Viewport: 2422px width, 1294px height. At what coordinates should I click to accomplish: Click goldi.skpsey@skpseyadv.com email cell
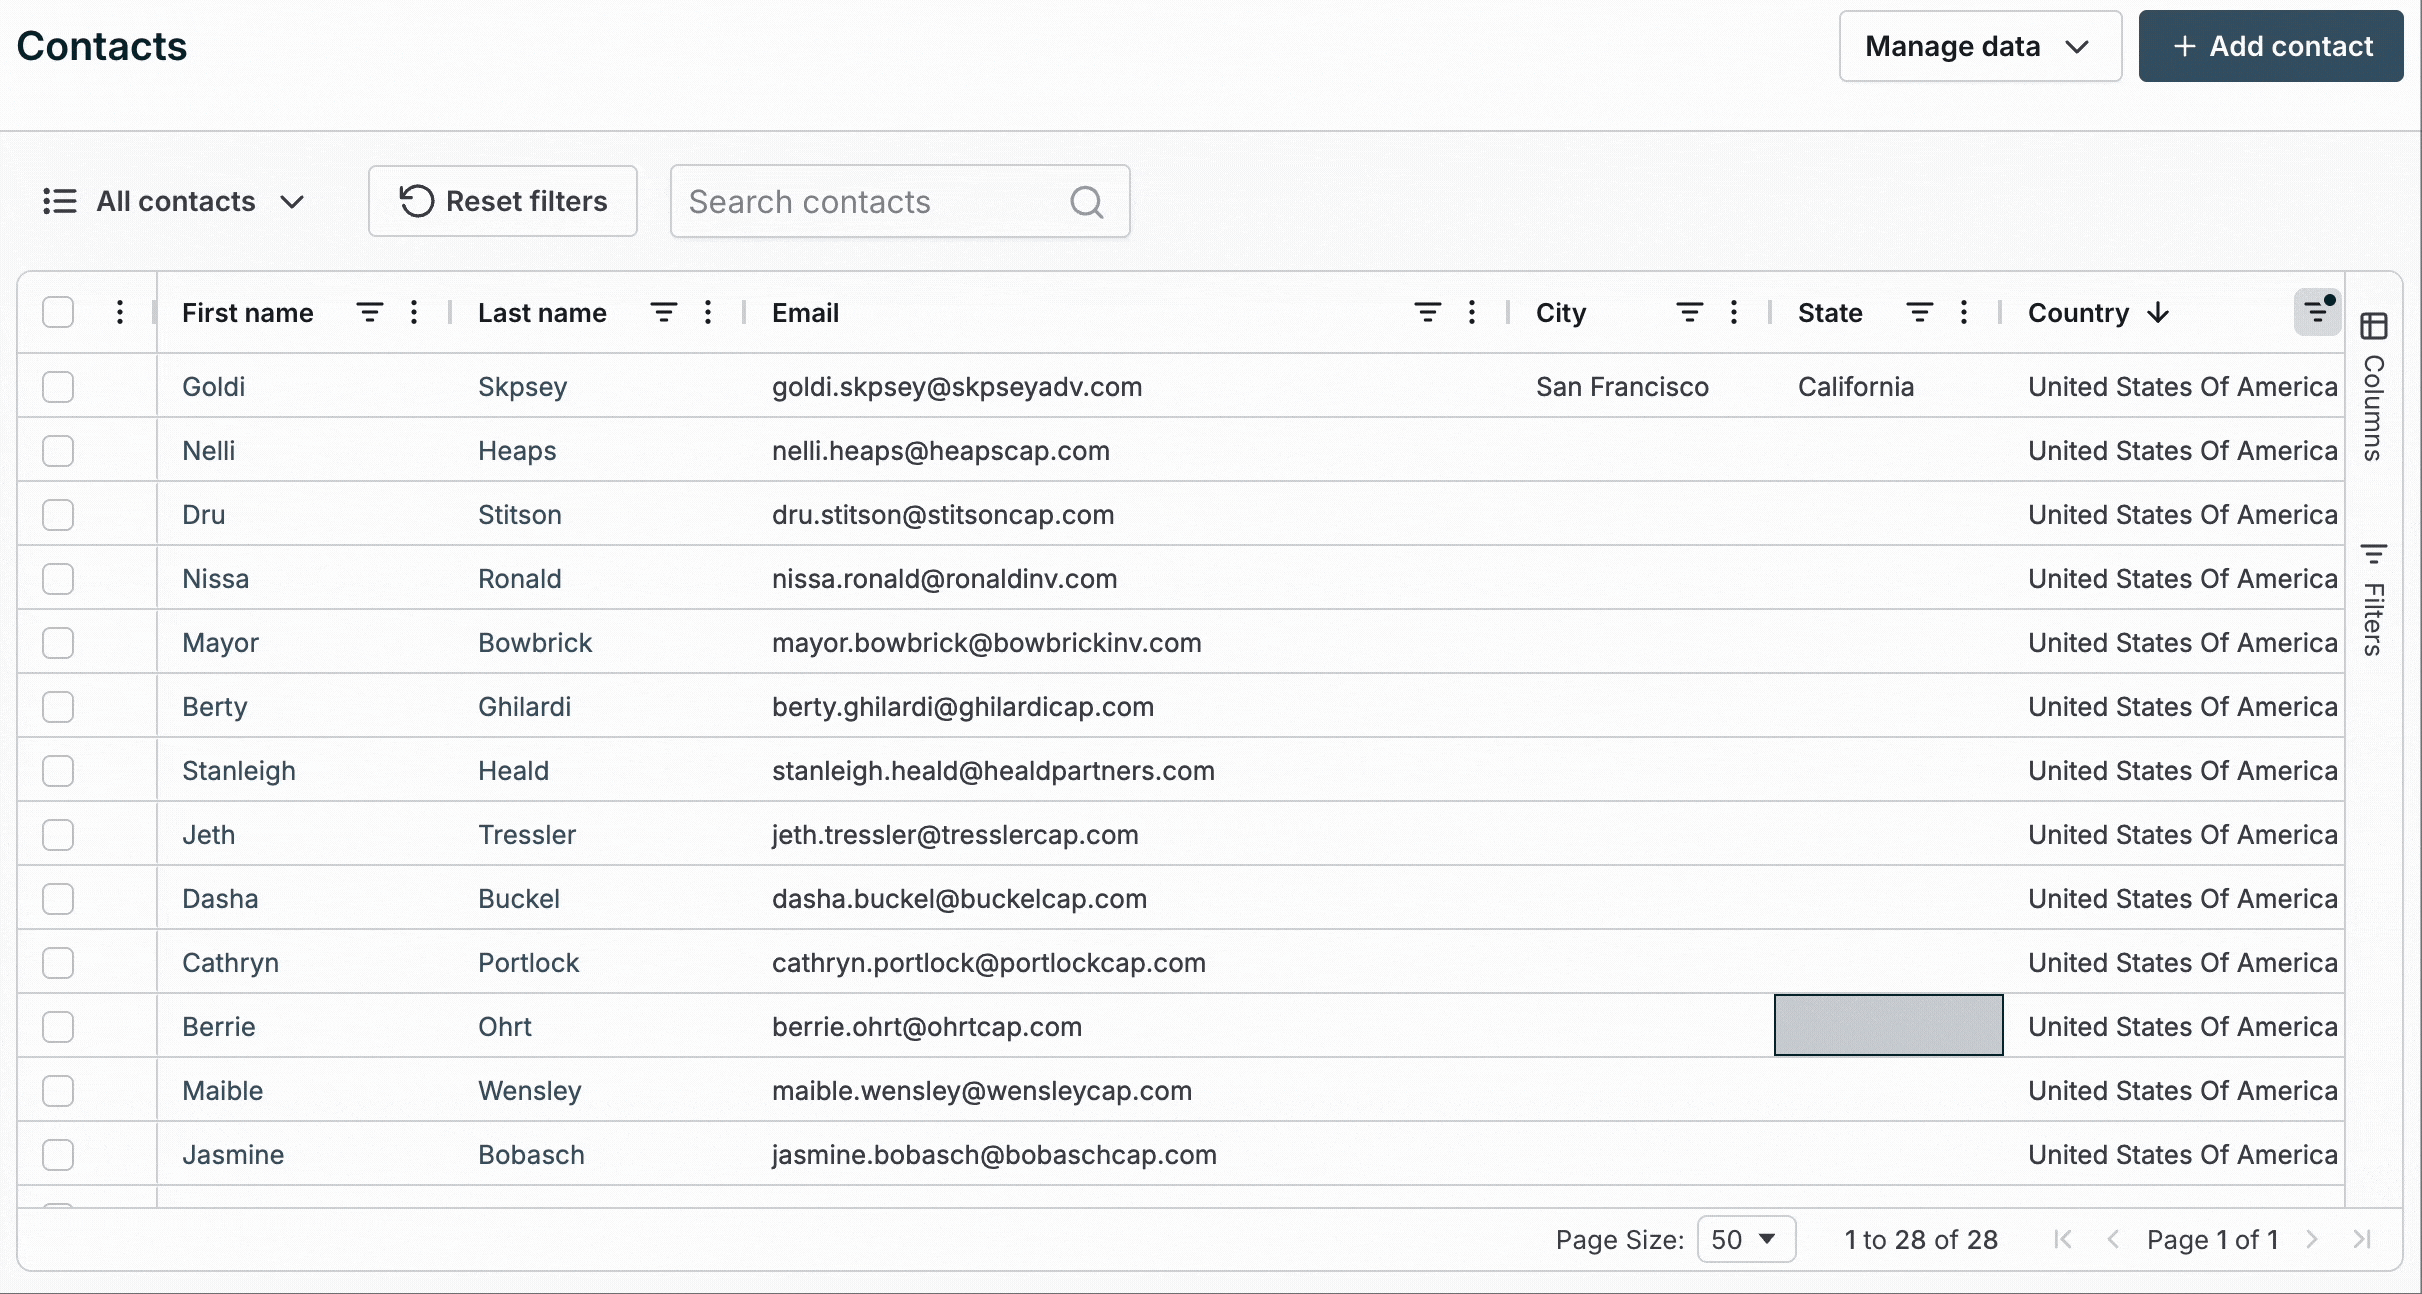(957, 387)
